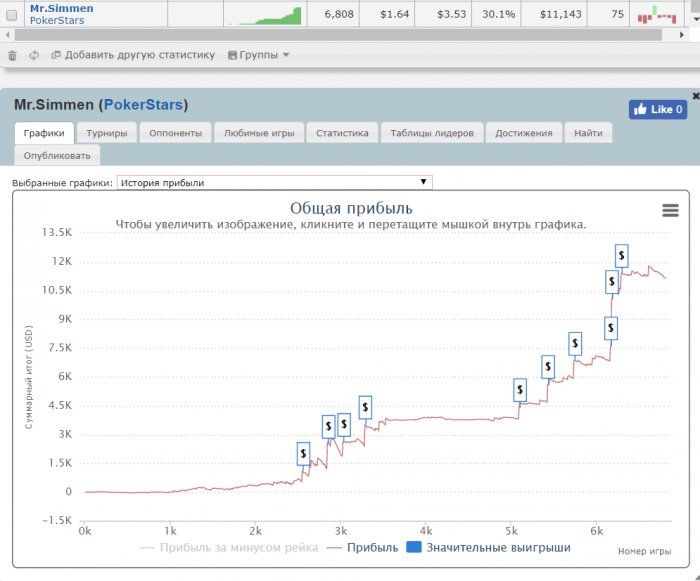700x581 pixels.
Task: Click the topmost dollar win marker
Action: click(x=622, y=256)
